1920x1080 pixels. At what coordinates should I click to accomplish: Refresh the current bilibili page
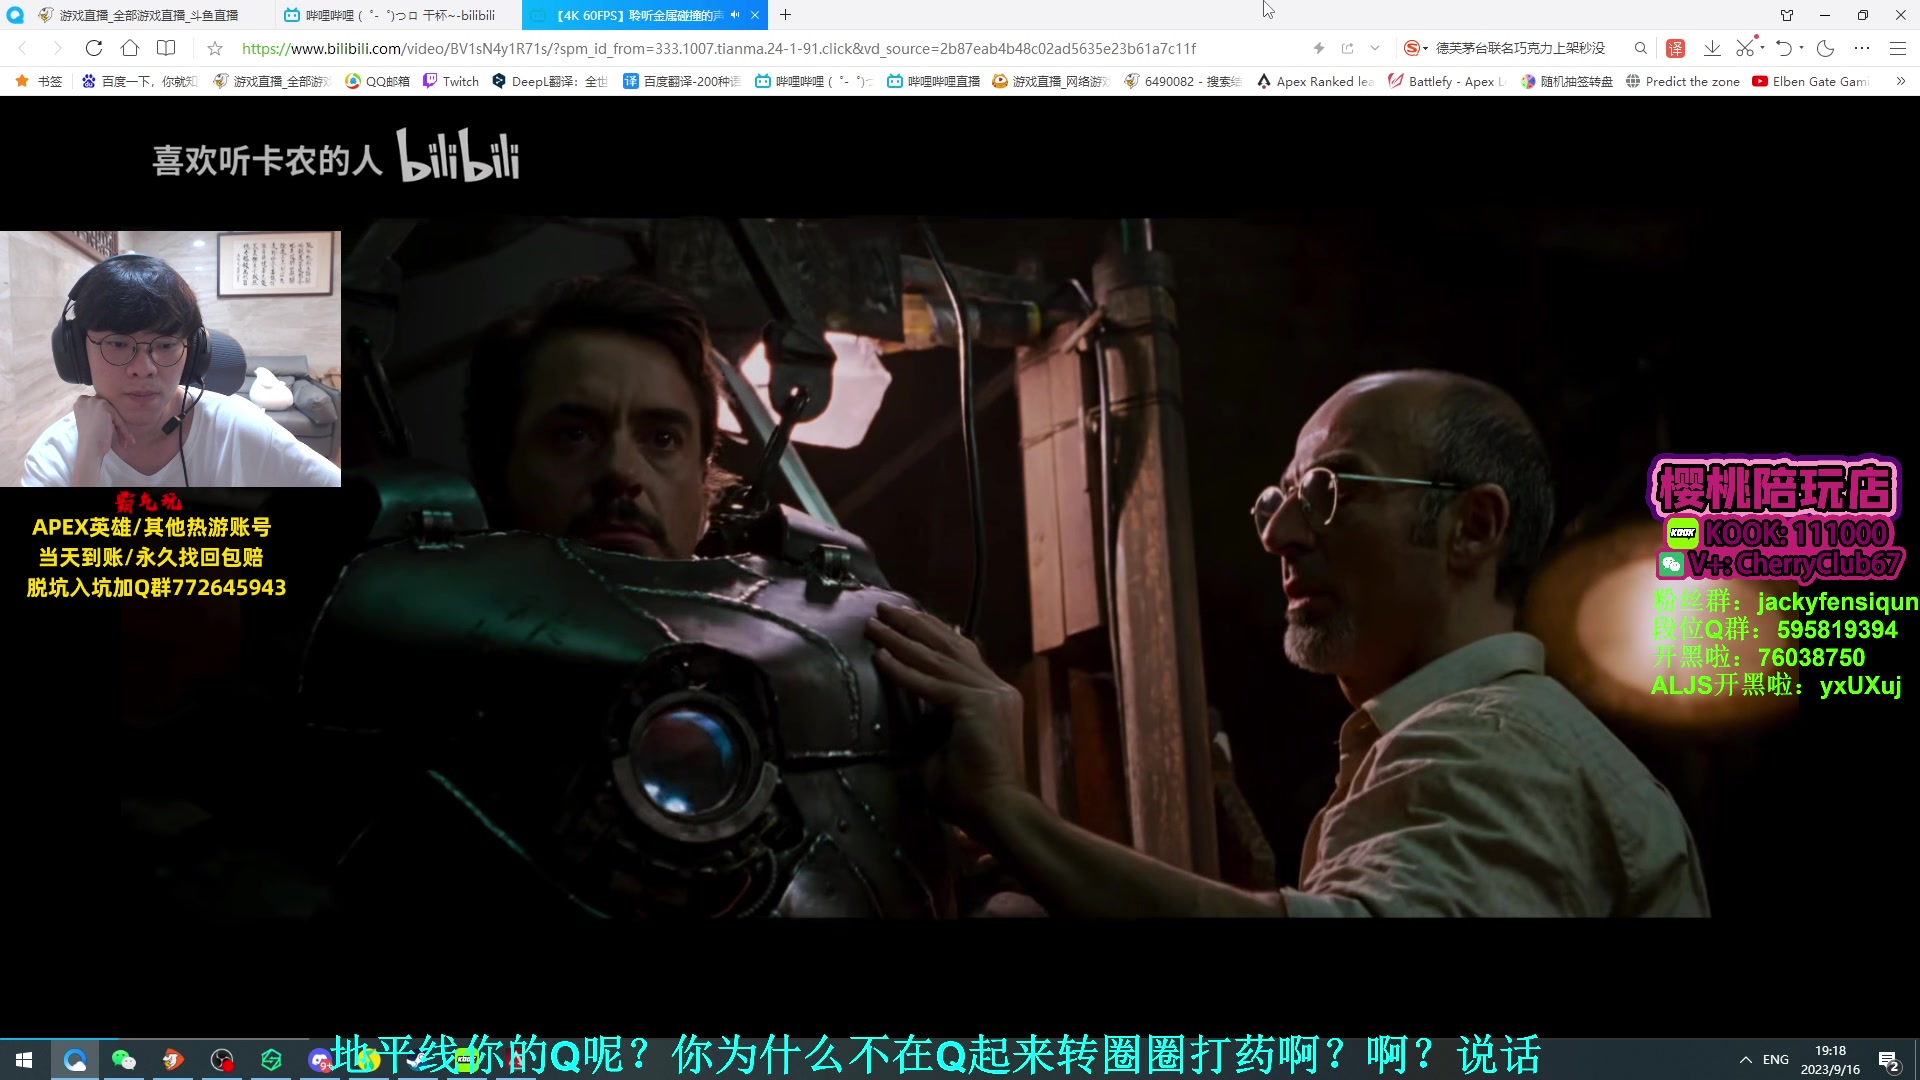(x=93, y=48)
